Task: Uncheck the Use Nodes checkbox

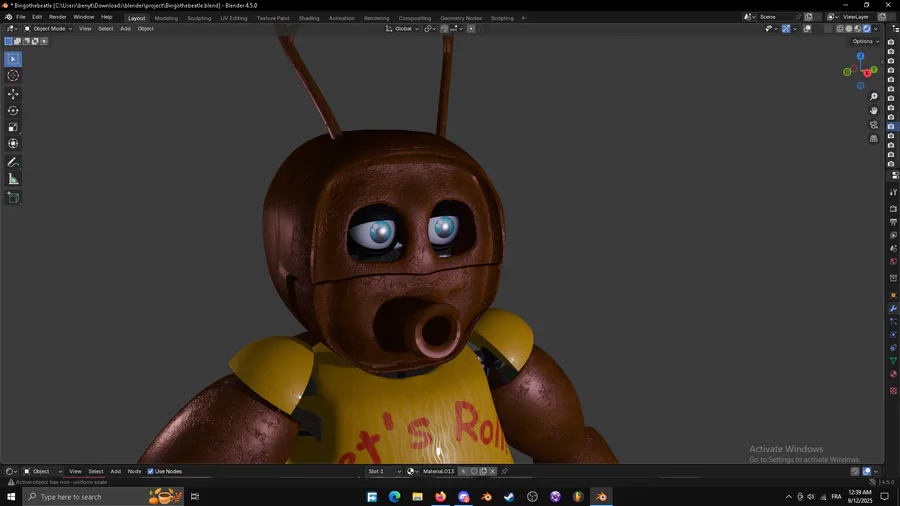Action: 151,471
